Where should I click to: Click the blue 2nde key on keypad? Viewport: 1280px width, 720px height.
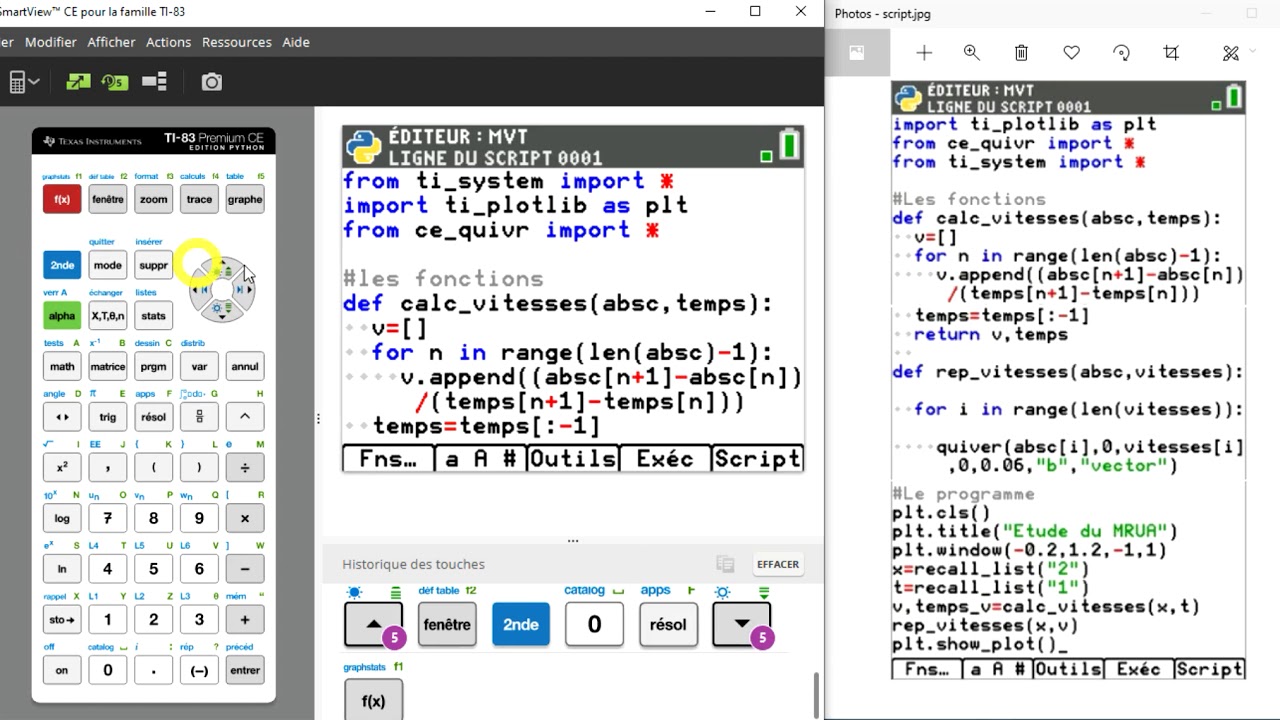click(x=62, y=265)
